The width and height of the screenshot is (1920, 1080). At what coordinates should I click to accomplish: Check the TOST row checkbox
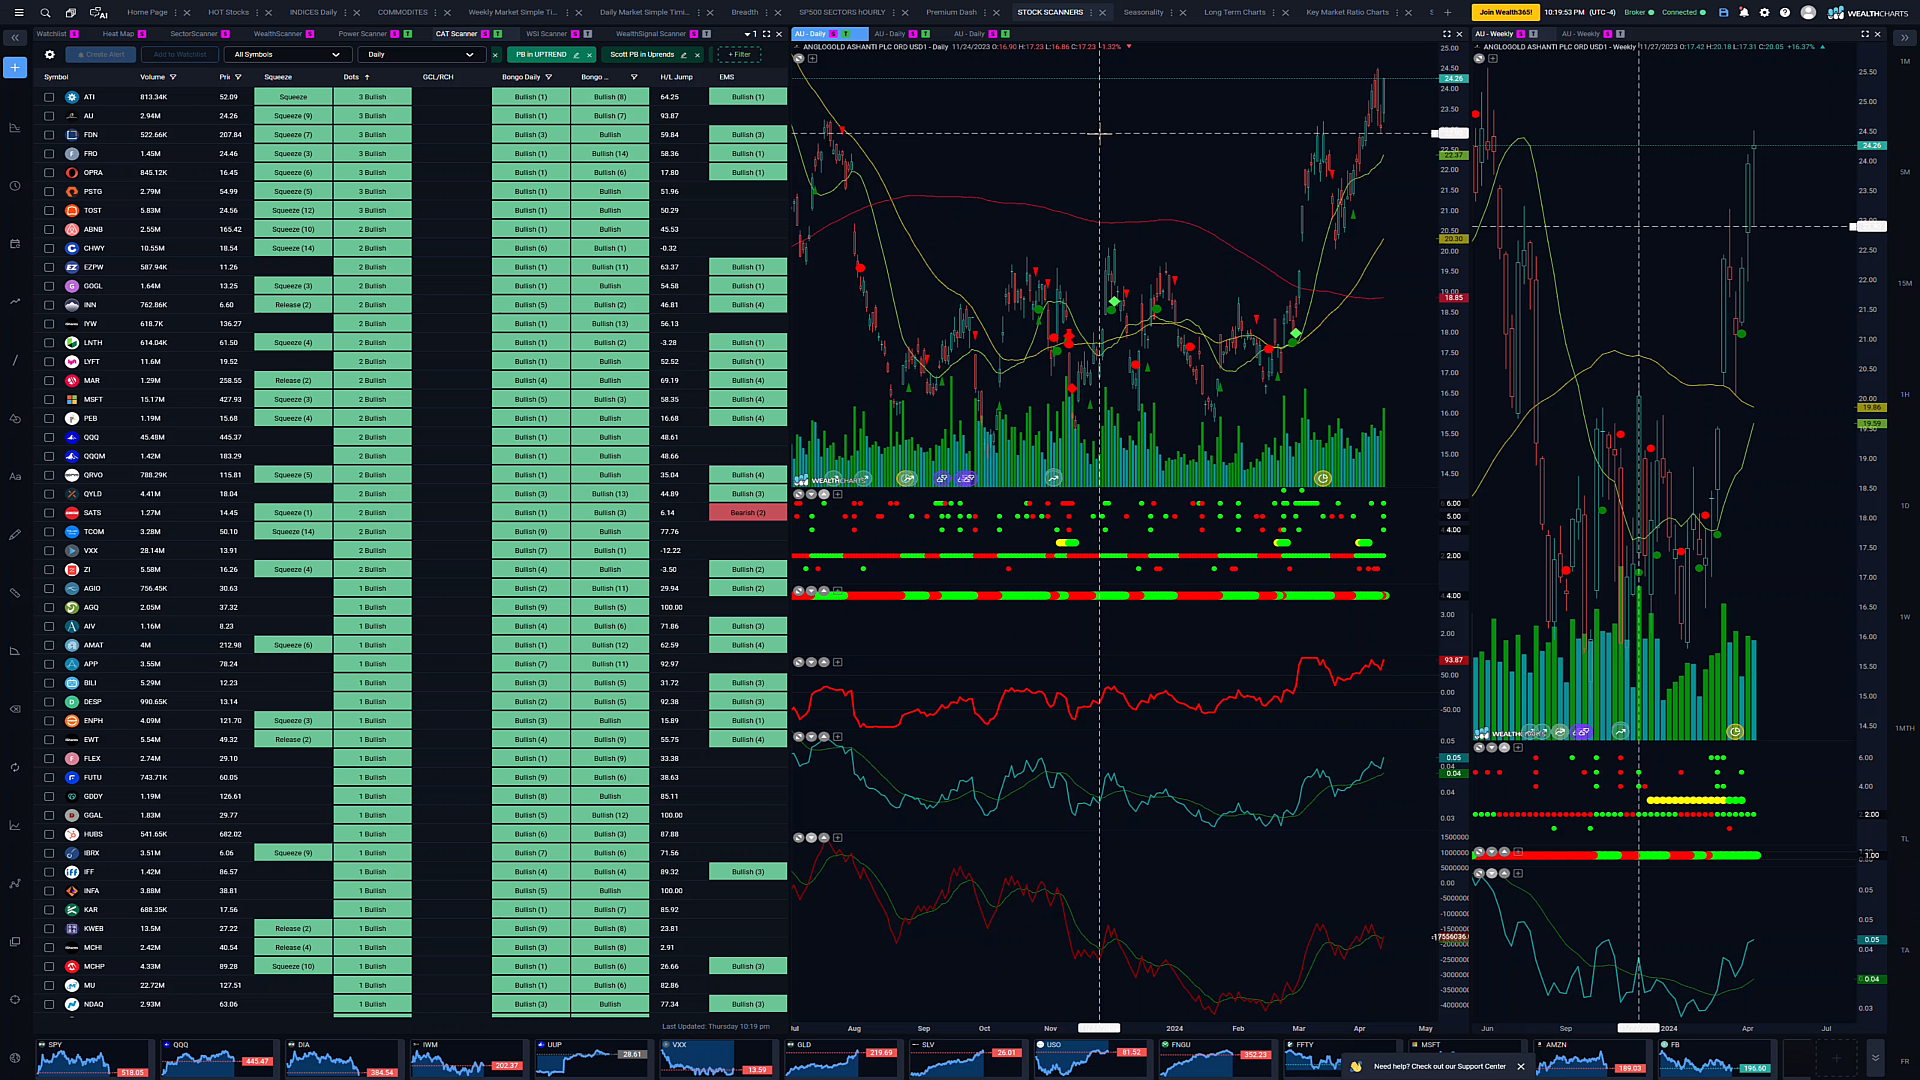point(49,211)
